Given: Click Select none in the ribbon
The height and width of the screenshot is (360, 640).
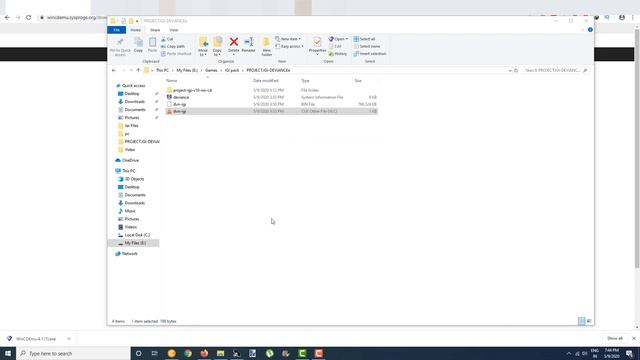Looking at the screenshot, I should pos(367,47).
